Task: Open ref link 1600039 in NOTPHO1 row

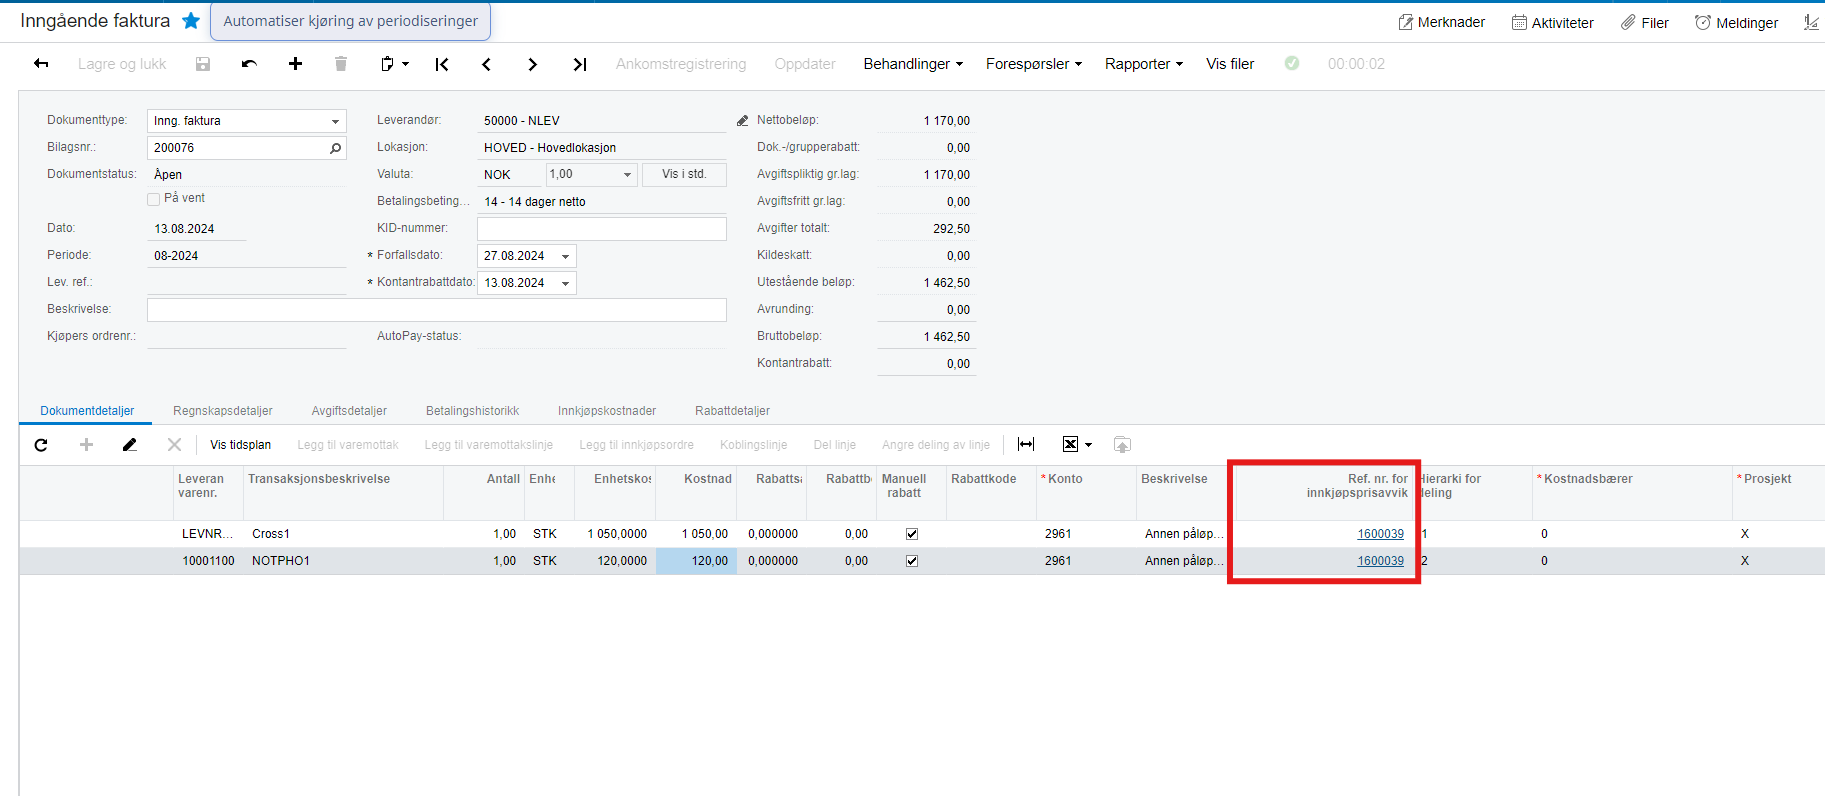Action: coord(1380,561)
